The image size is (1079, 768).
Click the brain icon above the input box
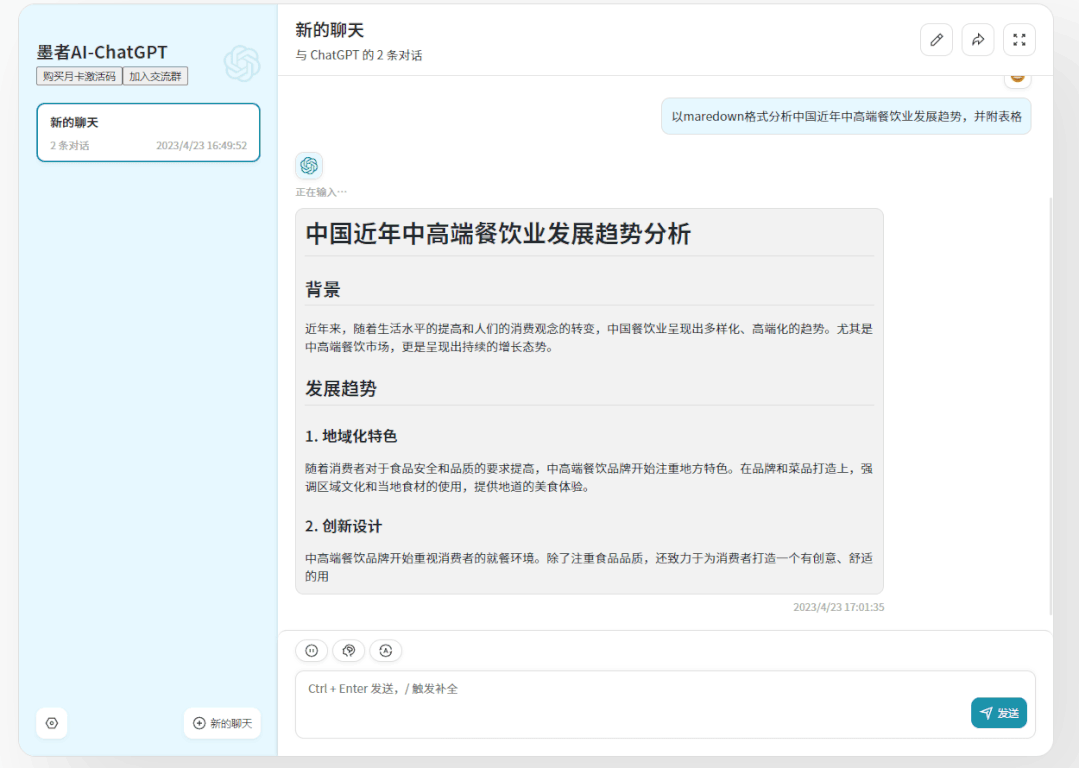point(349,651)
